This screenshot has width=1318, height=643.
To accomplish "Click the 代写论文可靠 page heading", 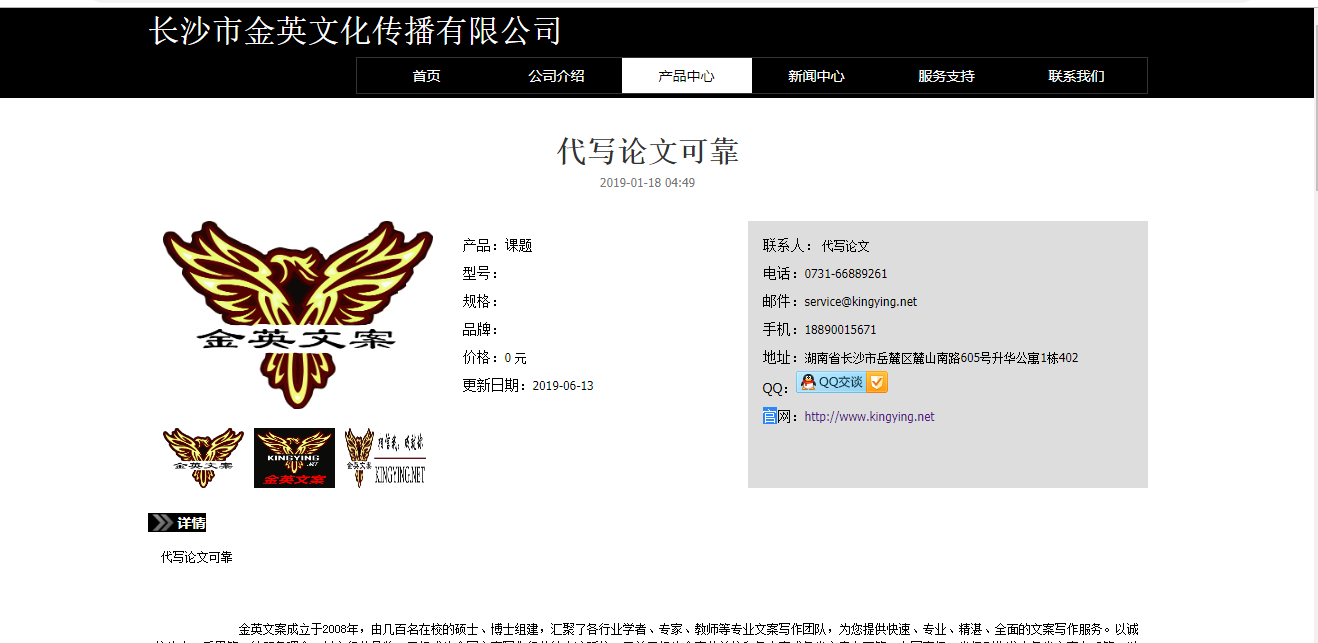I will (x=647, y=152).
